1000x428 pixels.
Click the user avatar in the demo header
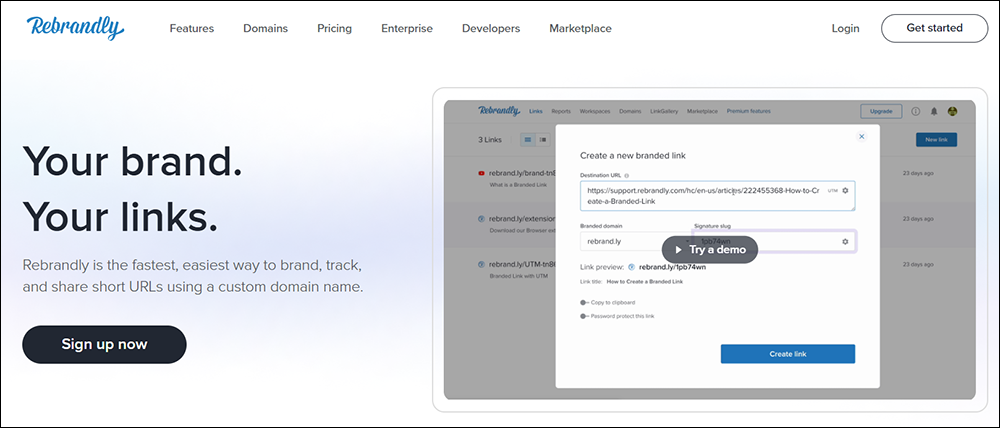click(952, 111)
